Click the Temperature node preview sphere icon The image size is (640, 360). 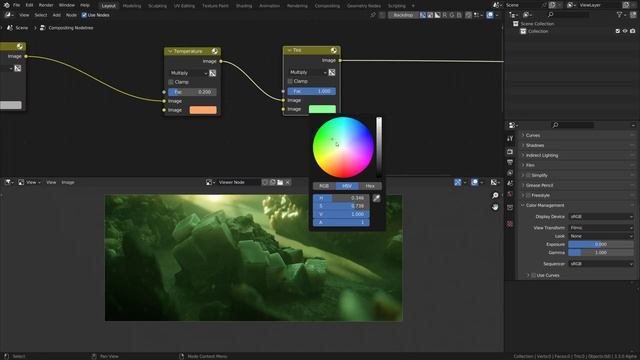215,51
